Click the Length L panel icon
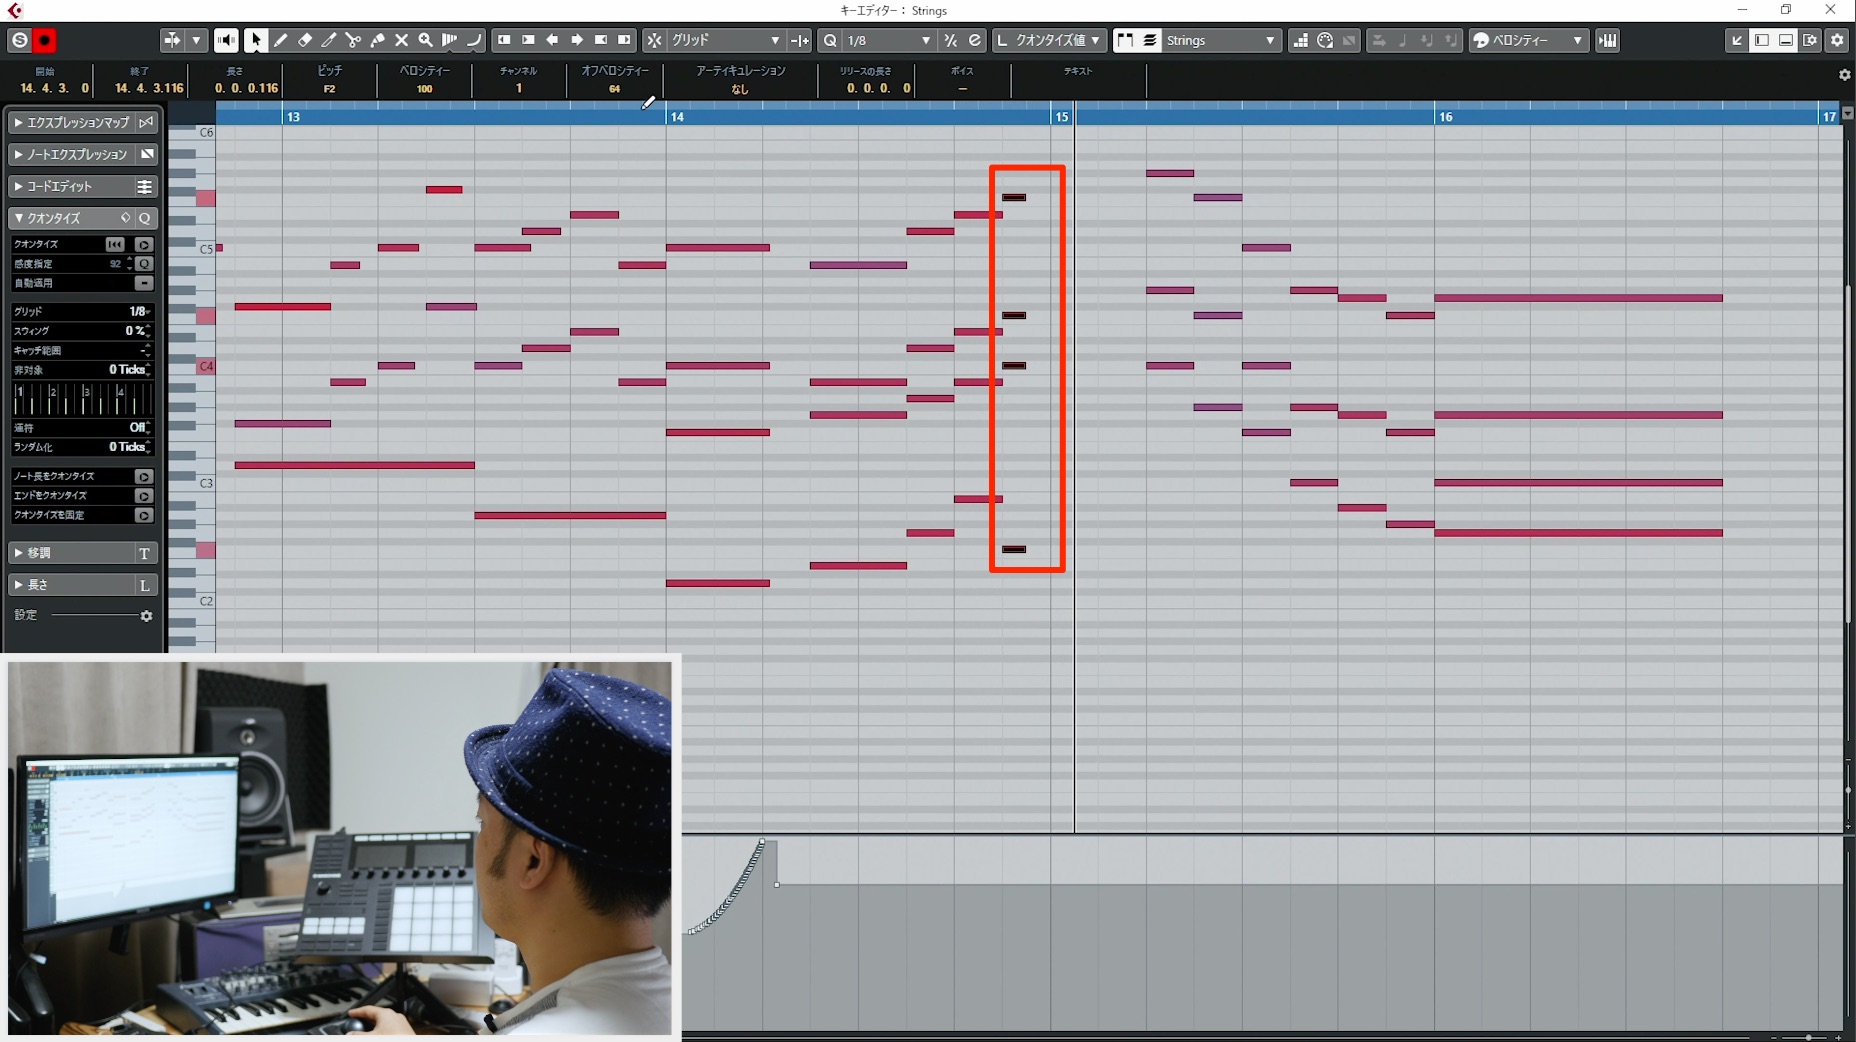 pyautogui.click(x=144, y=585)
